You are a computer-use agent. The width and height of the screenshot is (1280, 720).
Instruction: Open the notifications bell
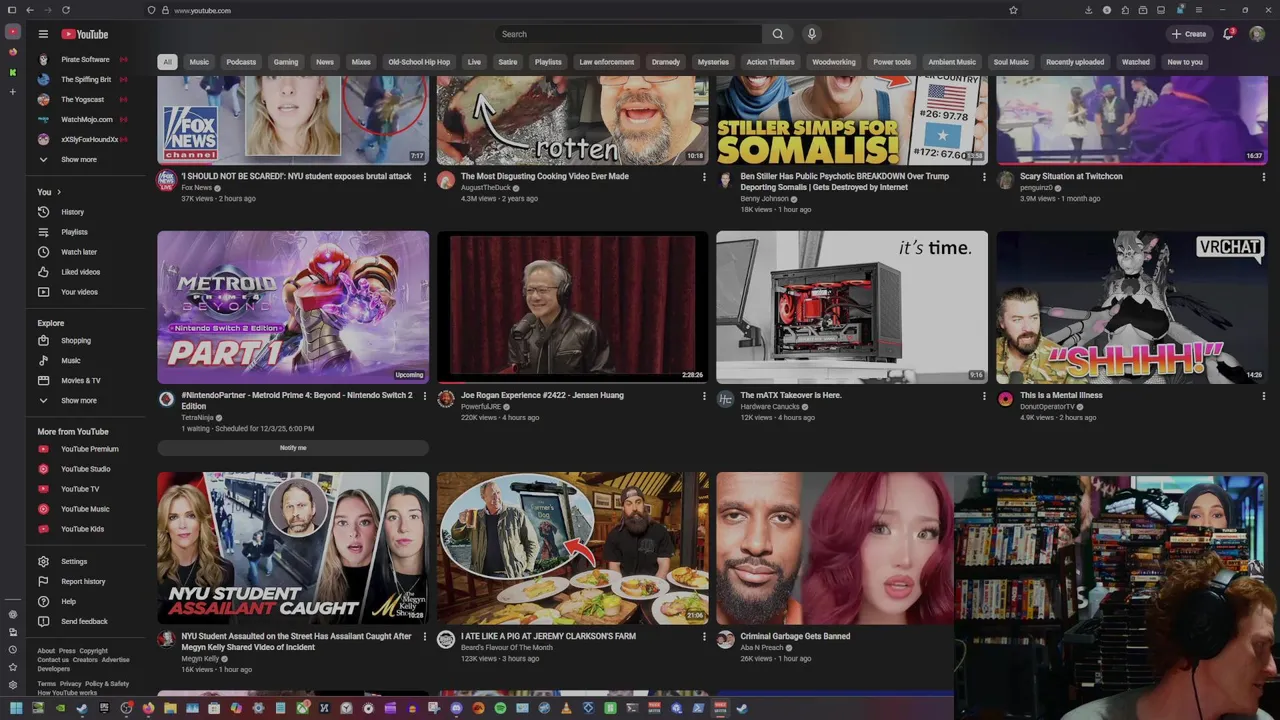coord(1228,34)
